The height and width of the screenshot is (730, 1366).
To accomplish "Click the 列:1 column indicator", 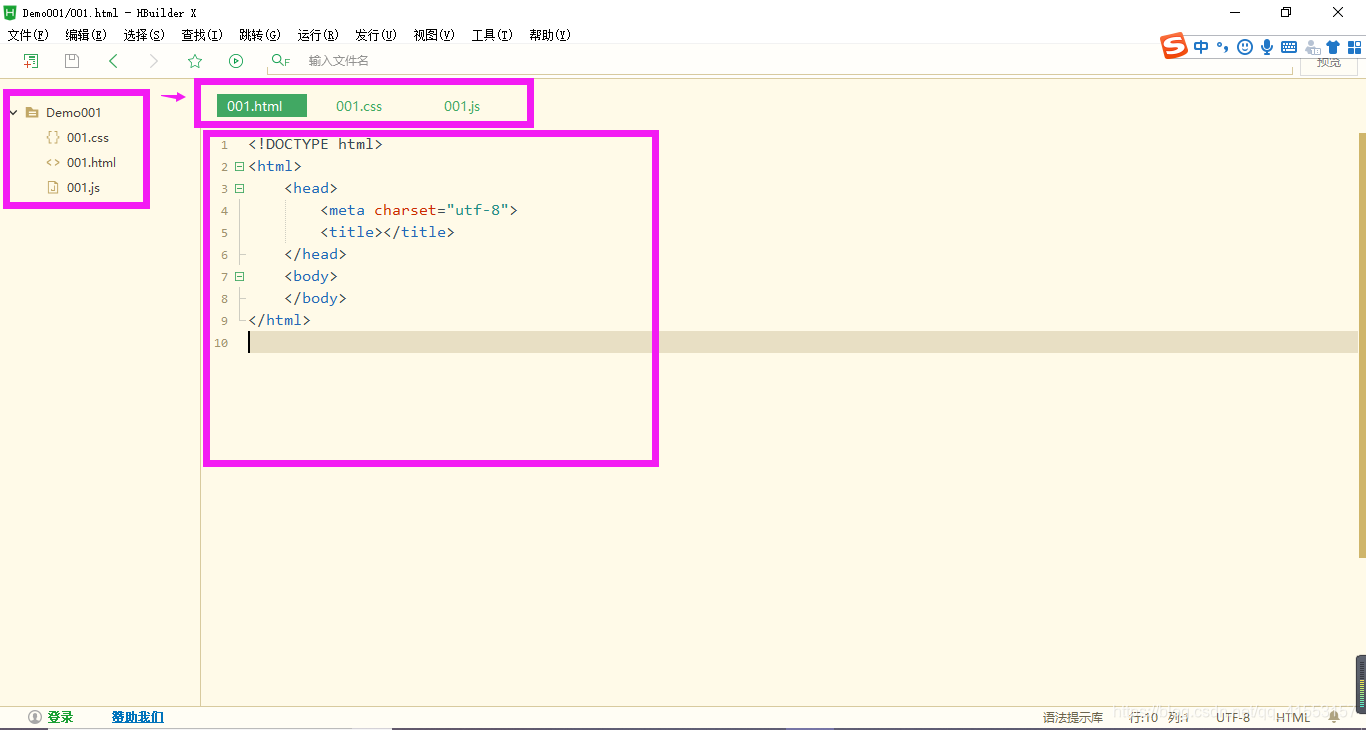I will [x=1179, y=718].
